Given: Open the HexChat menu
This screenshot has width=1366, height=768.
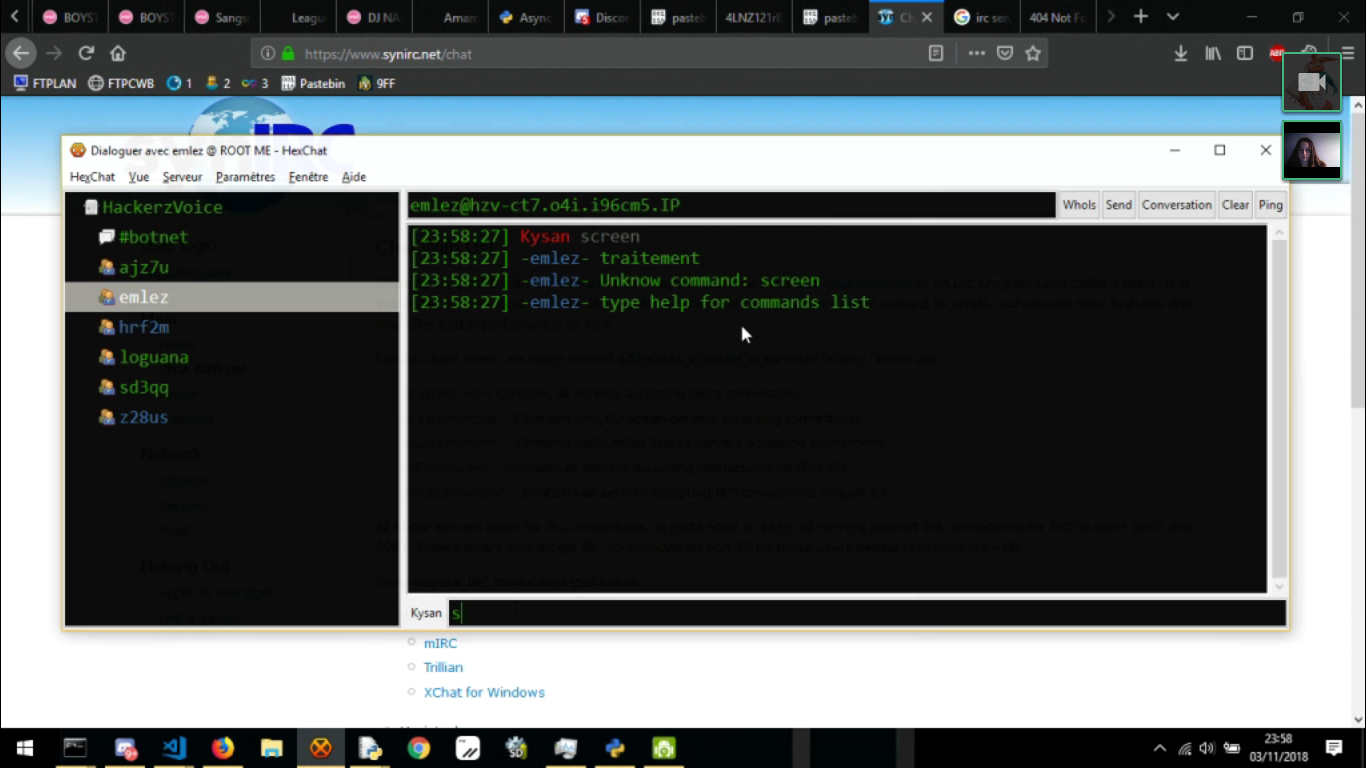Looking at the screenshot, I should (92, 177).
